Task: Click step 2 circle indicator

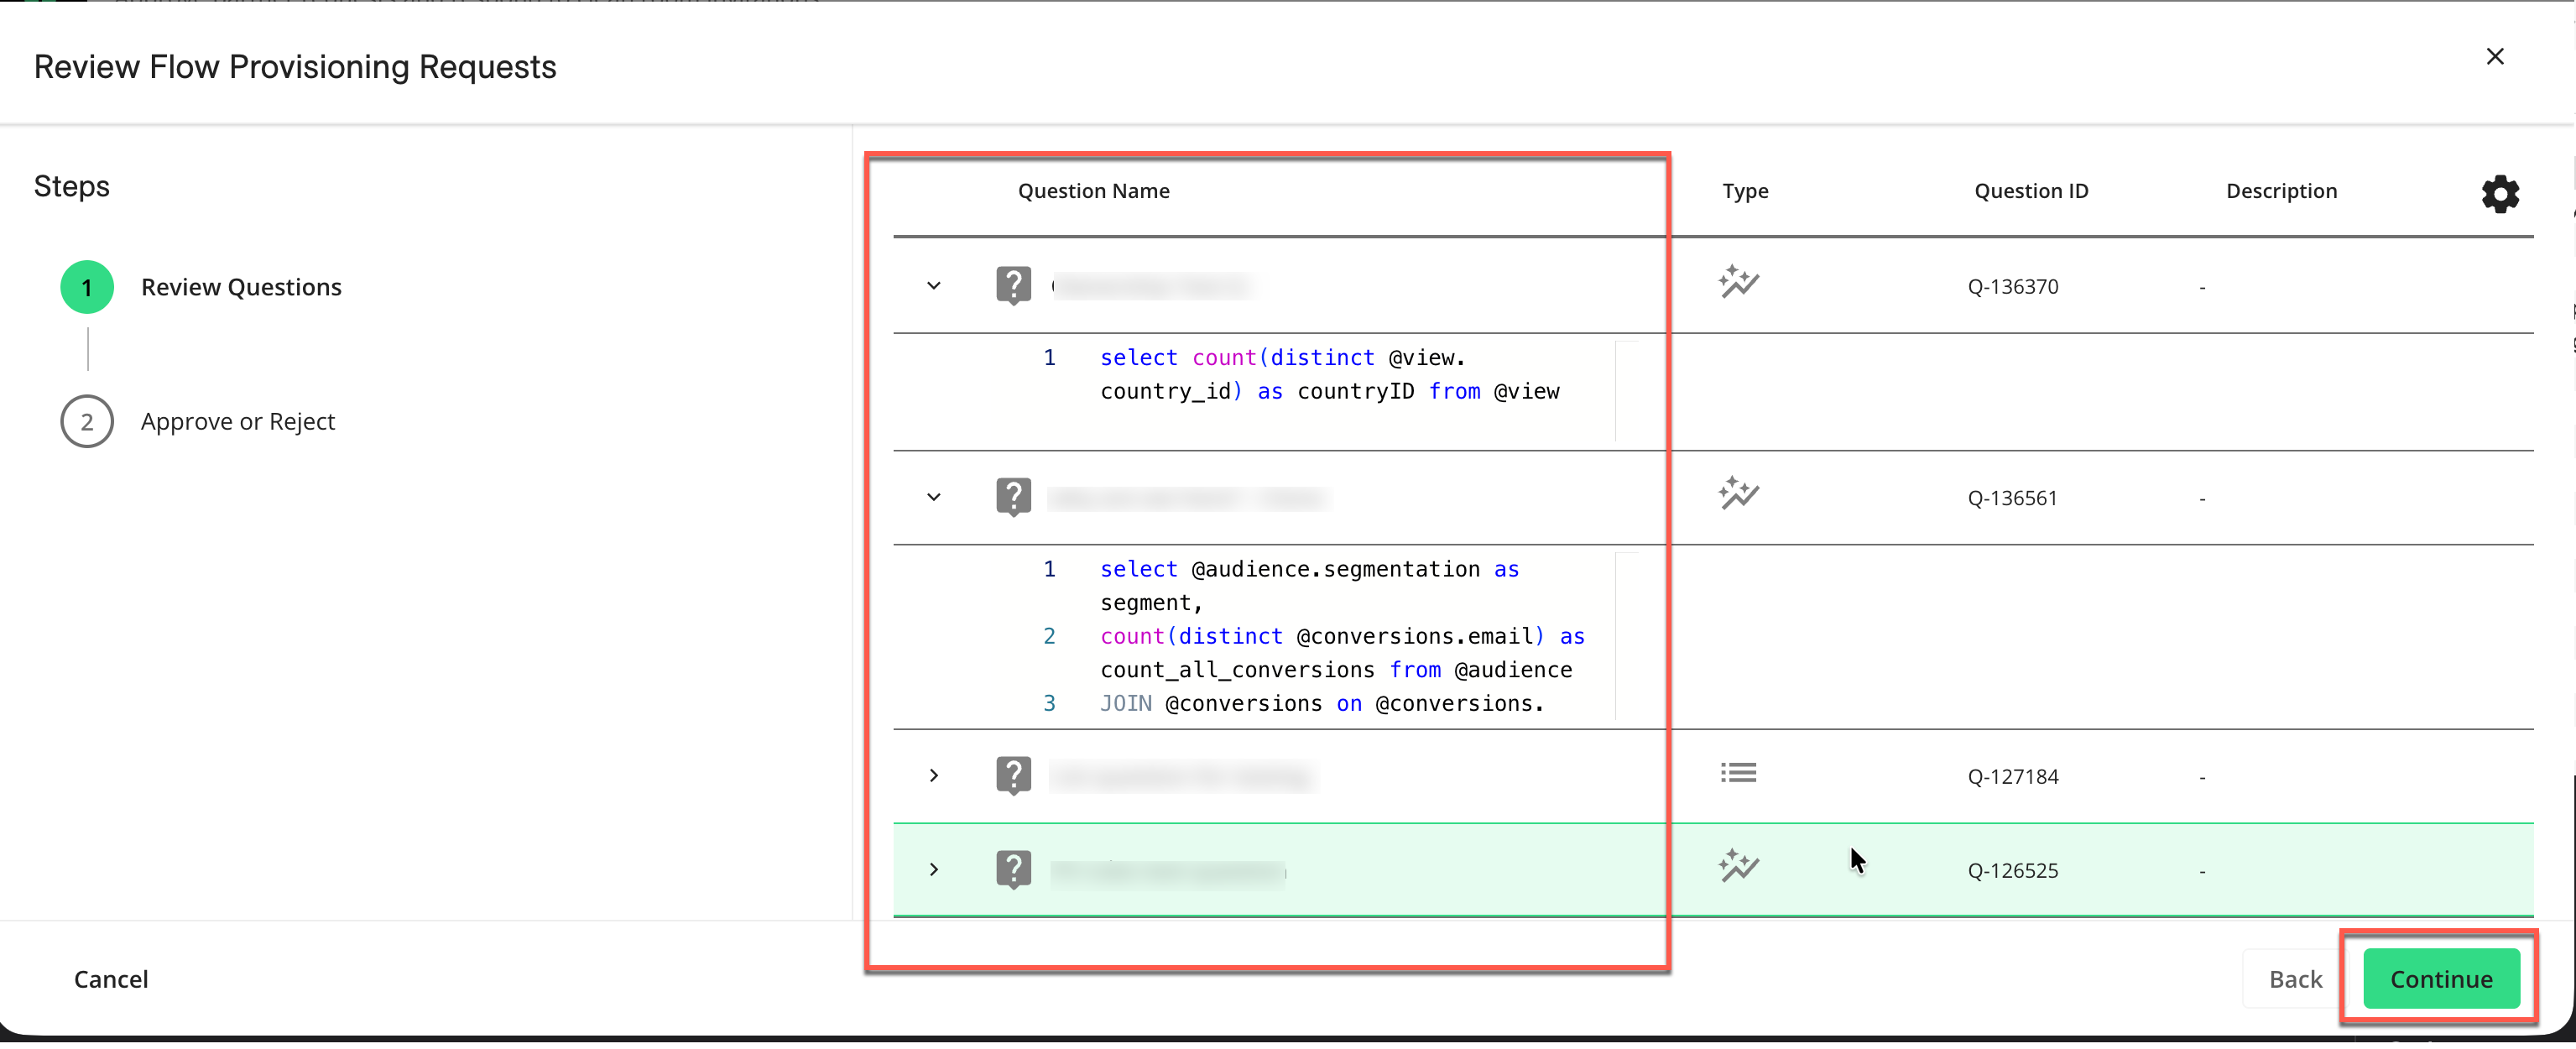Action: (x=87, y=422)
